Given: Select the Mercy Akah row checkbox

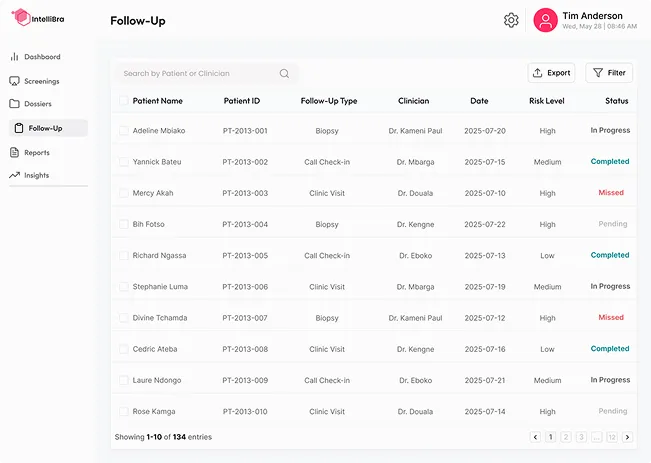Looking at the screenshot, I should click(x=124, y=193).
